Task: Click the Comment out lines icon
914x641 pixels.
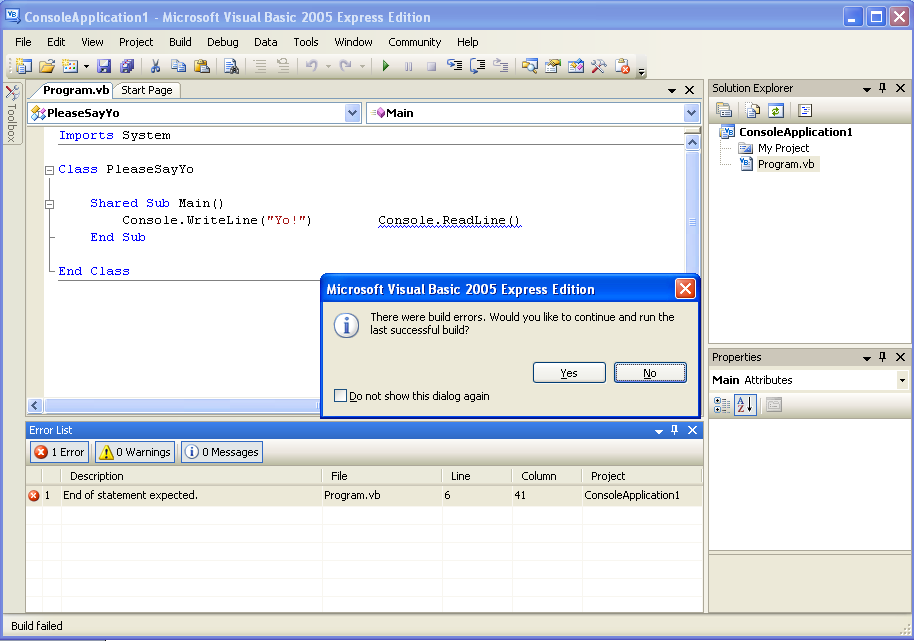Action: click(260, 66)
